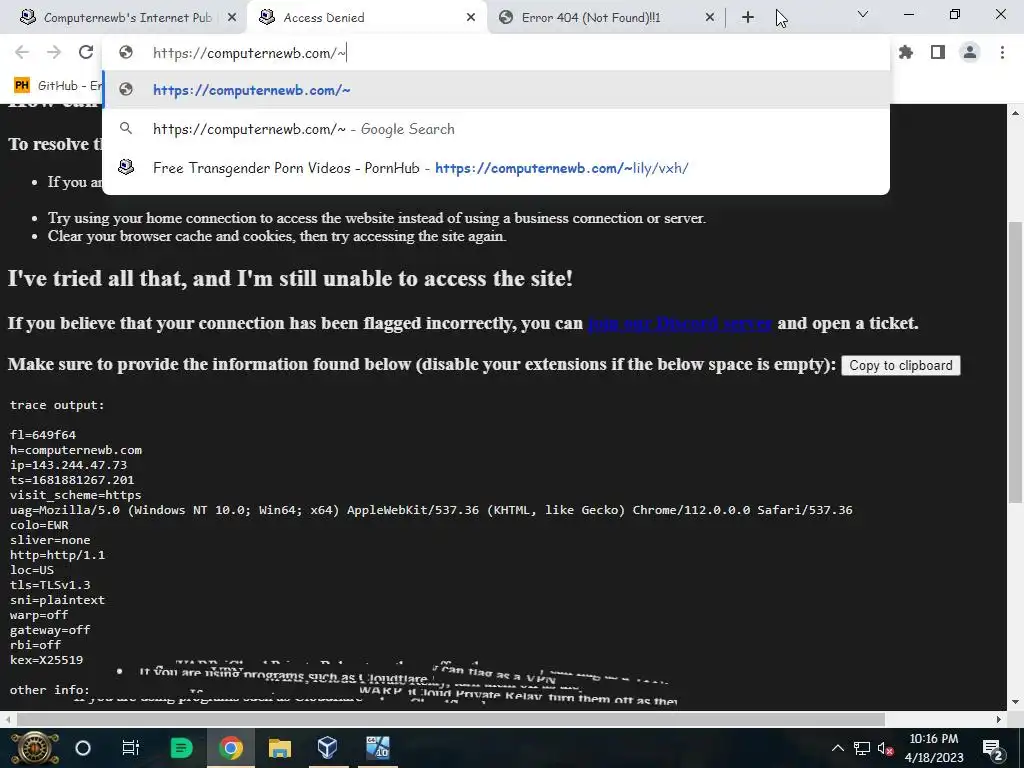Open the Windows 10 app taskbar icon
The width and height of the screenshot is (1024, 768).
tap(377, 748)
